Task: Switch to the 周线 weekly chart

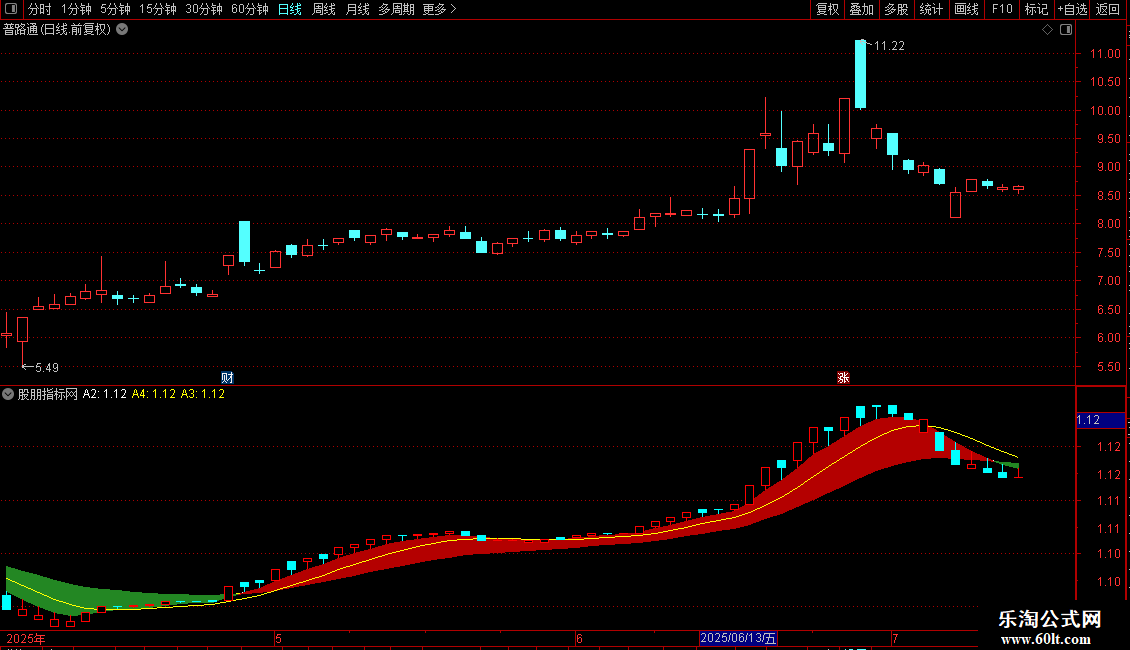Action: [x=324, y=9]
